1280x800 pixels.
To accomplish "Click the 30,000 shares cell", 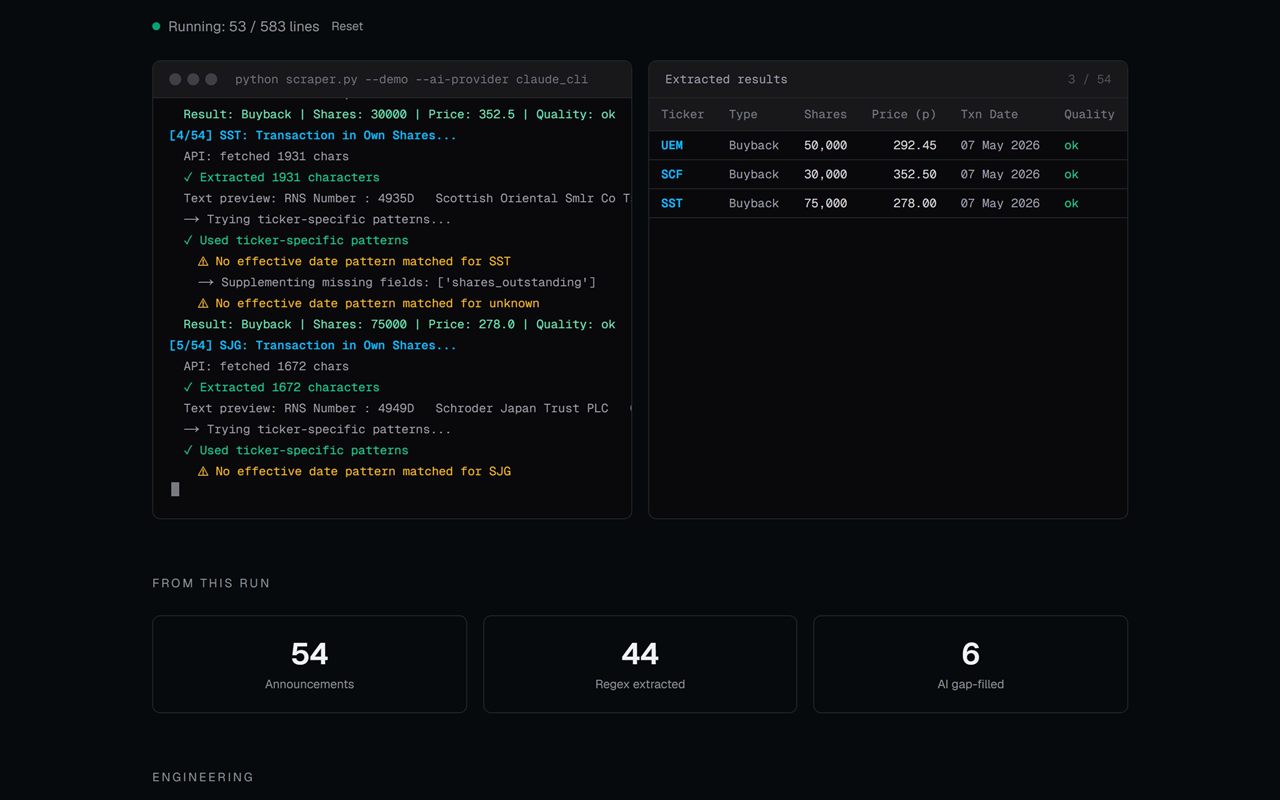I will (x=825, y=174).
